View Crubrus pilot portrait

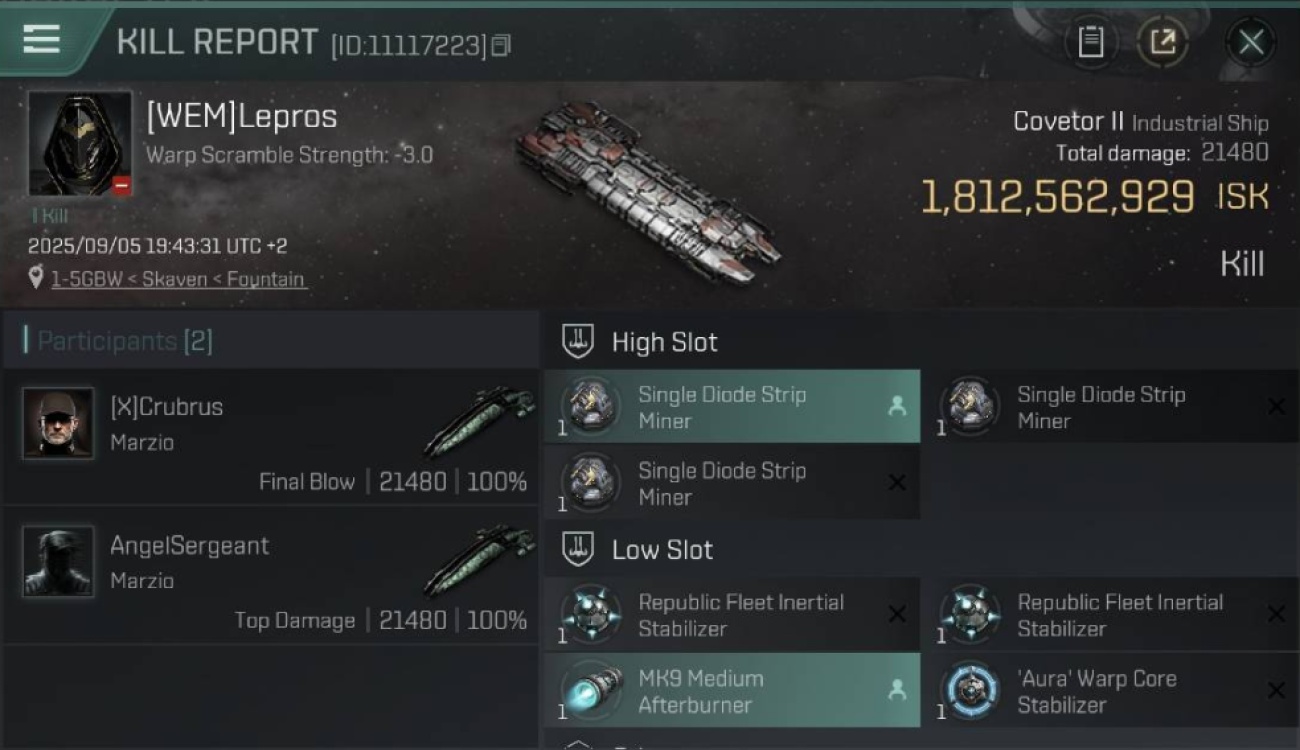tap(58, 423)
